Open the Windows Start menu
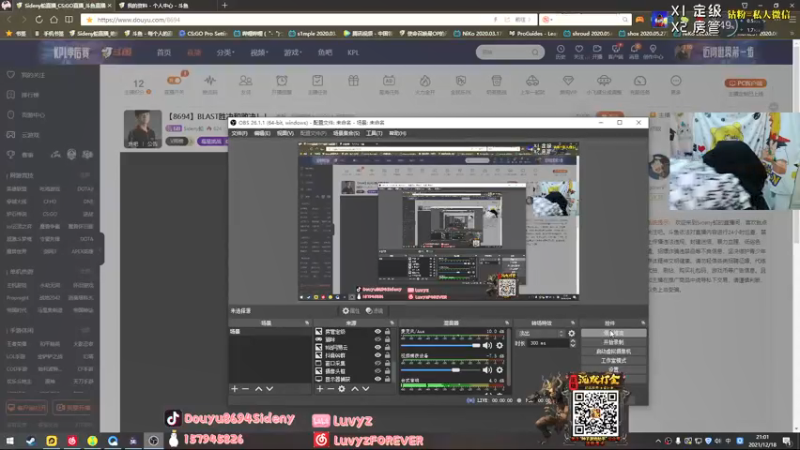The width and height of the screenshot is (800, 450). (10, 440)
